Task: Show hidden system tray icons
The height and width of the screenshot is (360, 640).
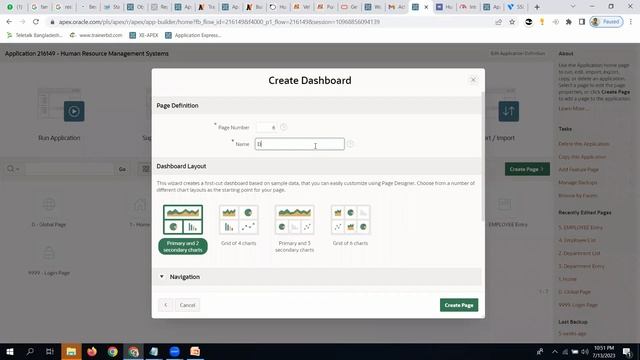Action: click(554, 352)
